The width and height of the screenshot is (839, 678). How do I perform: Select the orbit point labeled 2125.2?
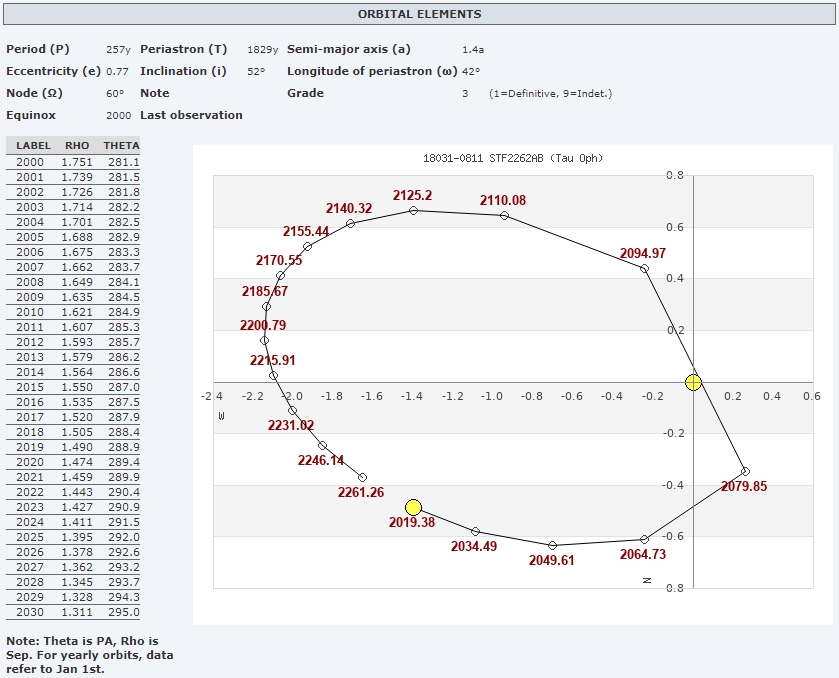click(414, 210)
